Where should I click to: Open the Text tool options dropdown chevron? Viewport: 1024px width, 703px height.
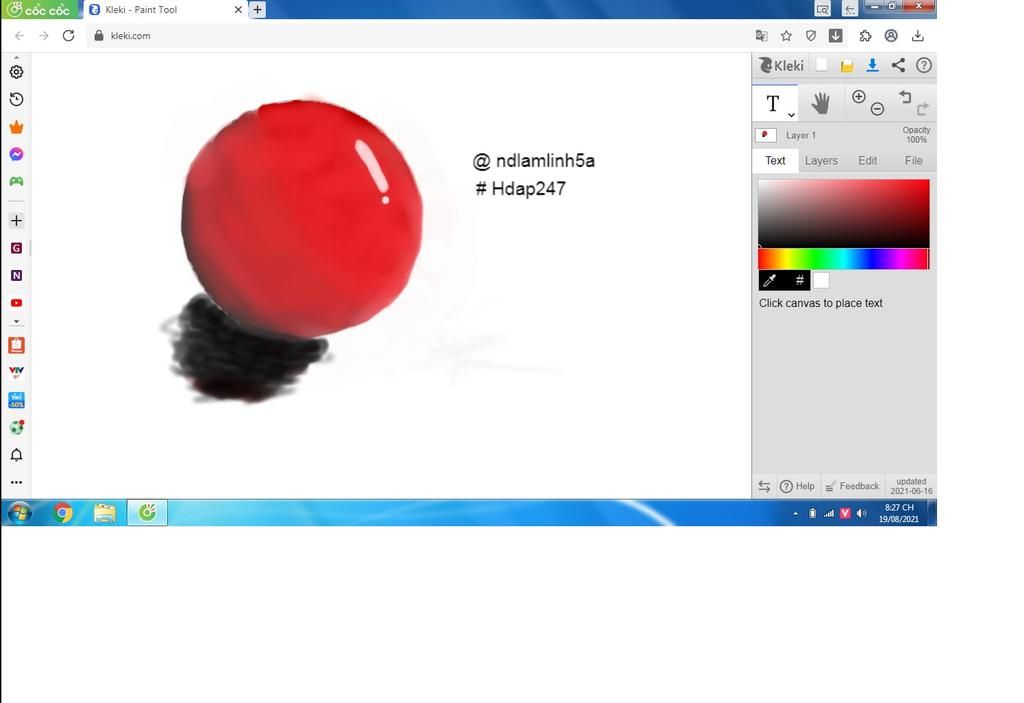(x=791, y=114)
